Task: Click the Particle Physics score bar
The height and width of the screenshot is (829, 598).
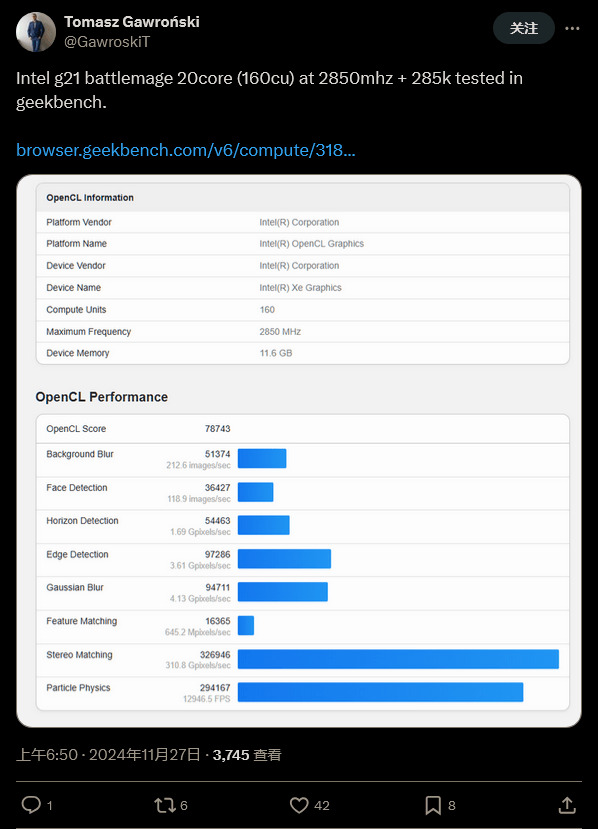Action: [x=381, y=692]
